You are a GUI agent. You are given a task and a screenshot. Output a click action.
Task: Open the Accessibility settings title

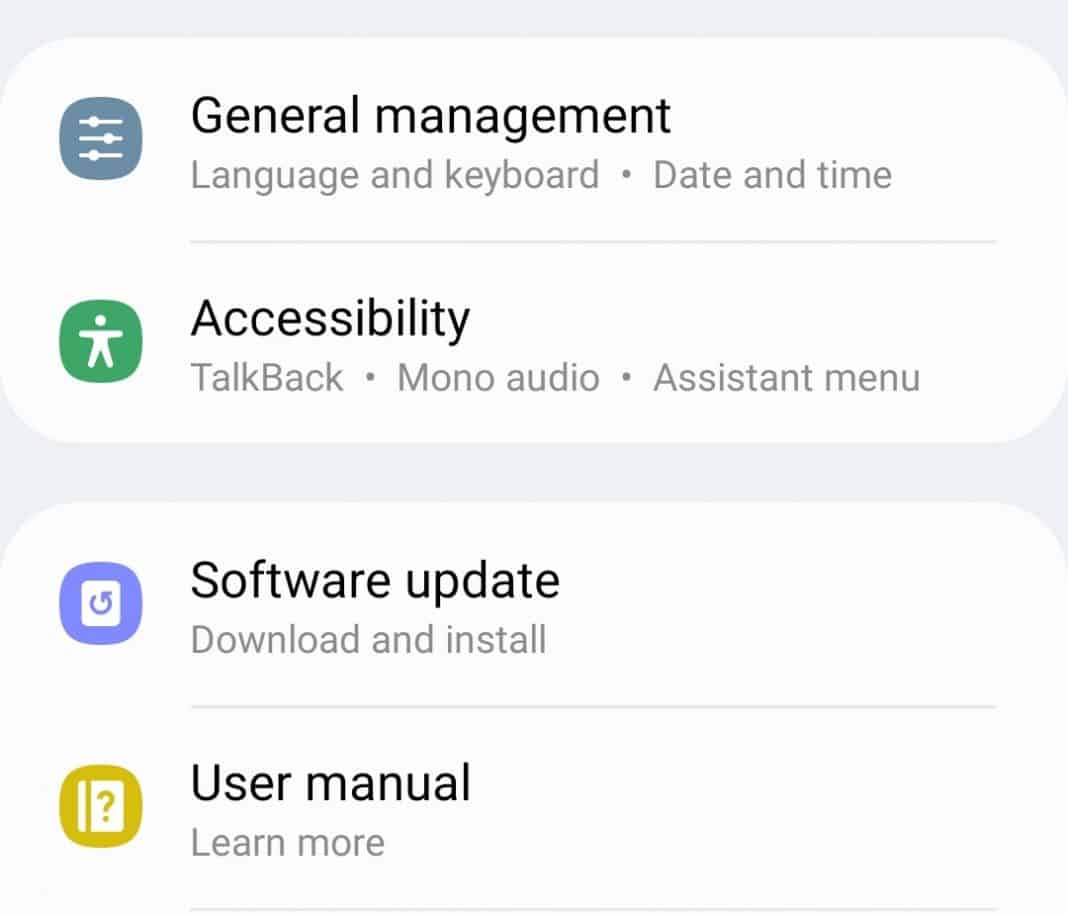coord(330,319)
